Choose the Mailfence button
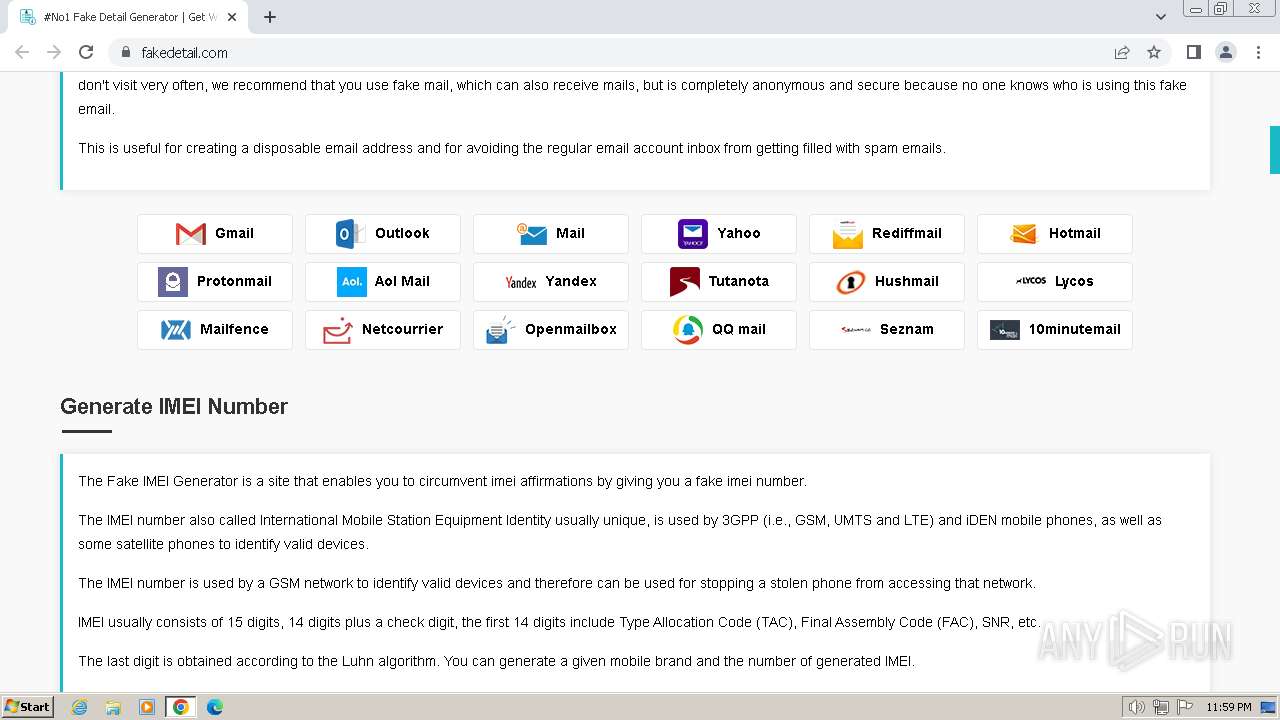Screen dimensions: 1280x720 [215, 329]
